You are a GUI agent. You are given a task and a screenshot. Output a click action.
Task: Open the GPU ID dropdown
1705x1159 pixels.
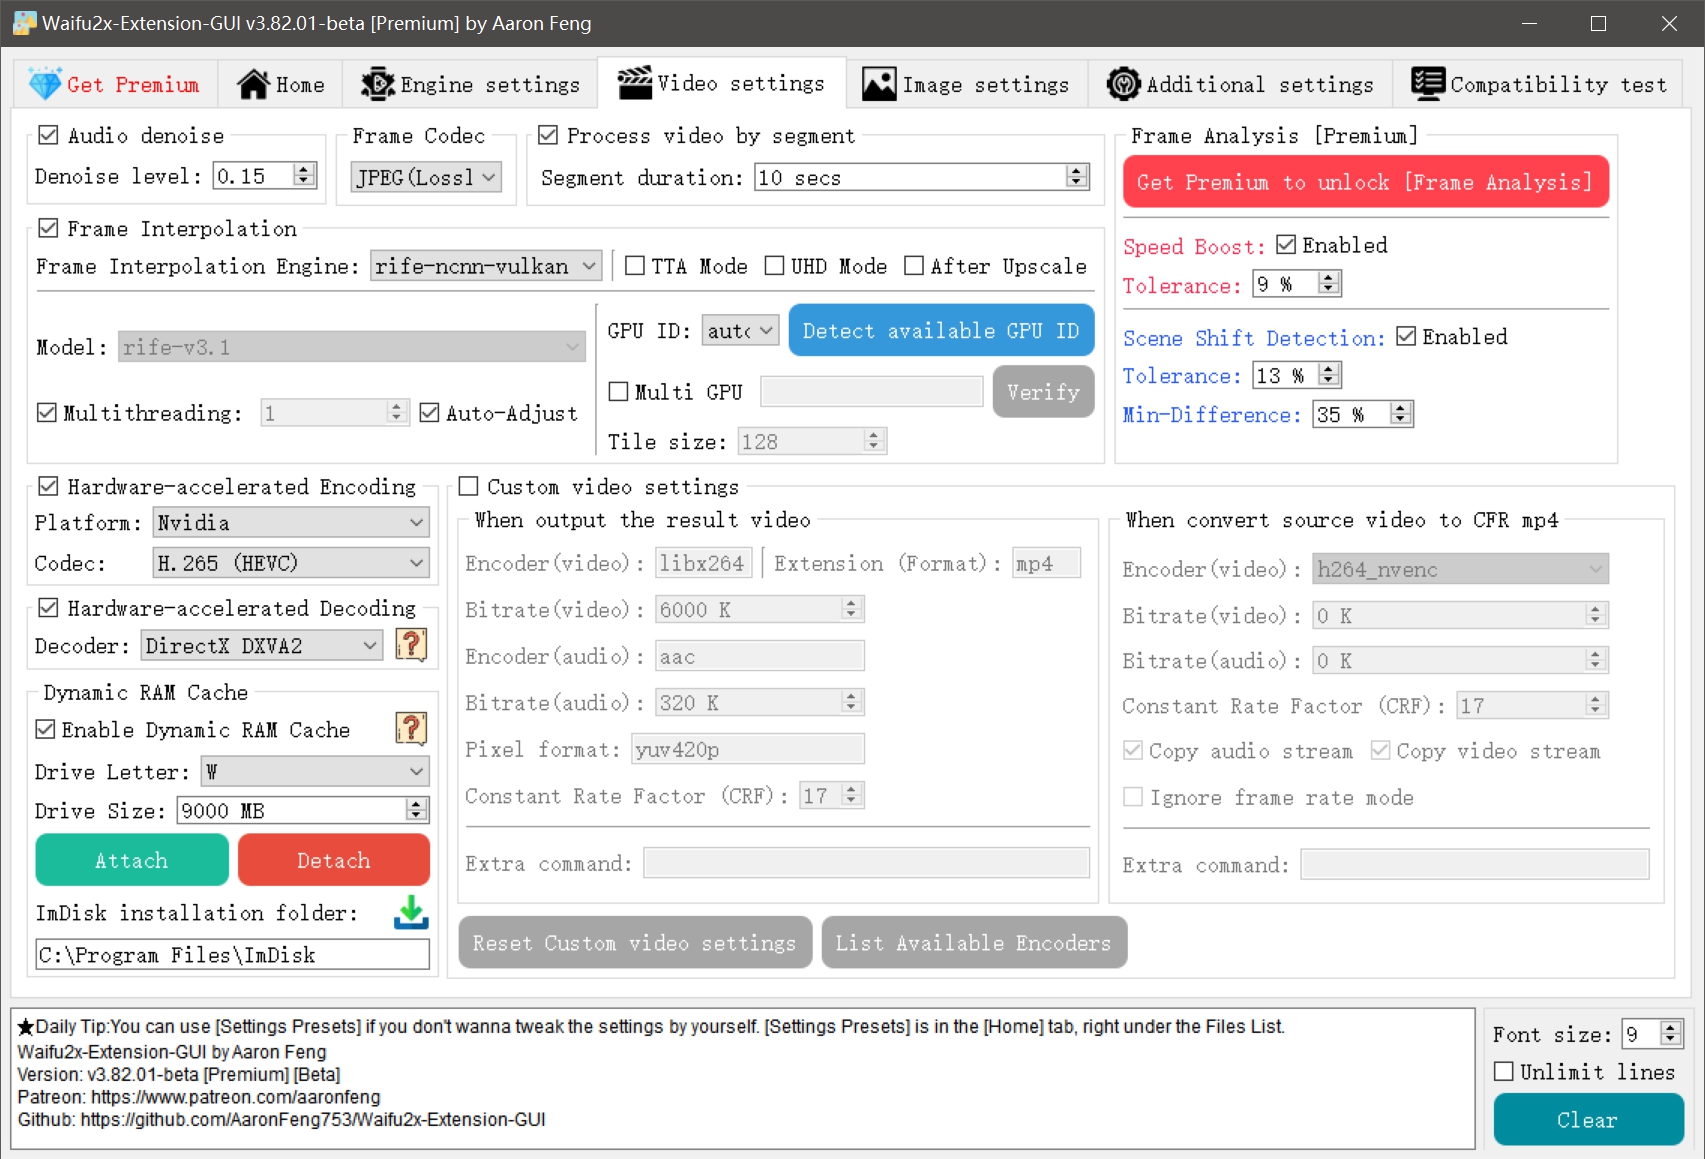[x=741, y=330]
